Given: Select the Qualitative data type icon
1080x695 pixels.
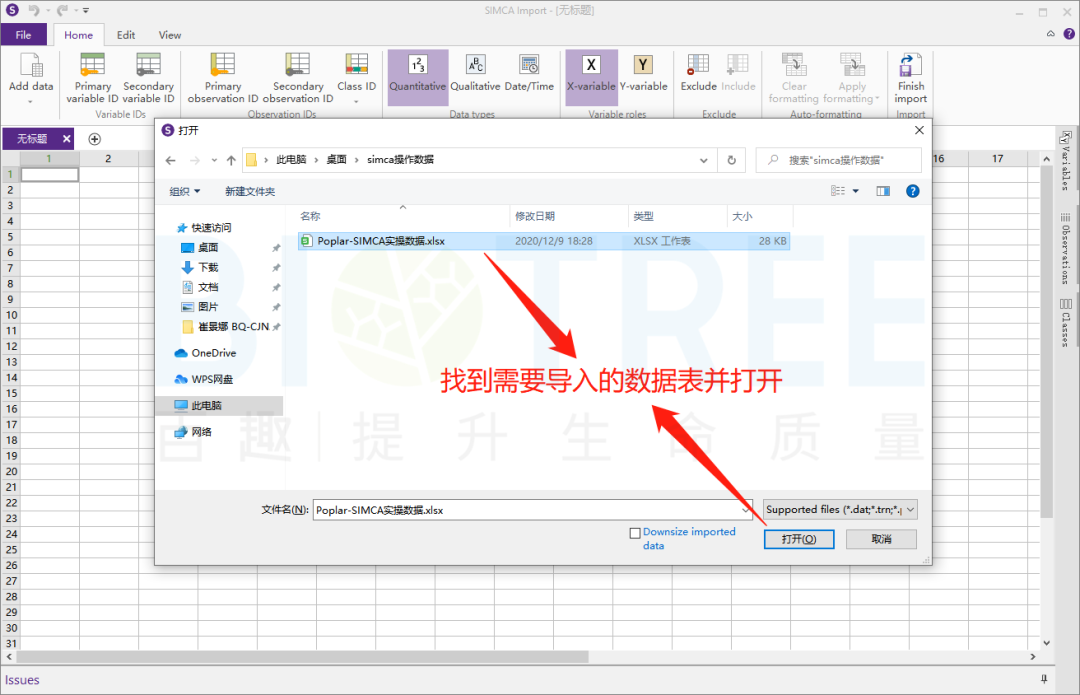Looking at the screenshot, I should tap(475, 75).
